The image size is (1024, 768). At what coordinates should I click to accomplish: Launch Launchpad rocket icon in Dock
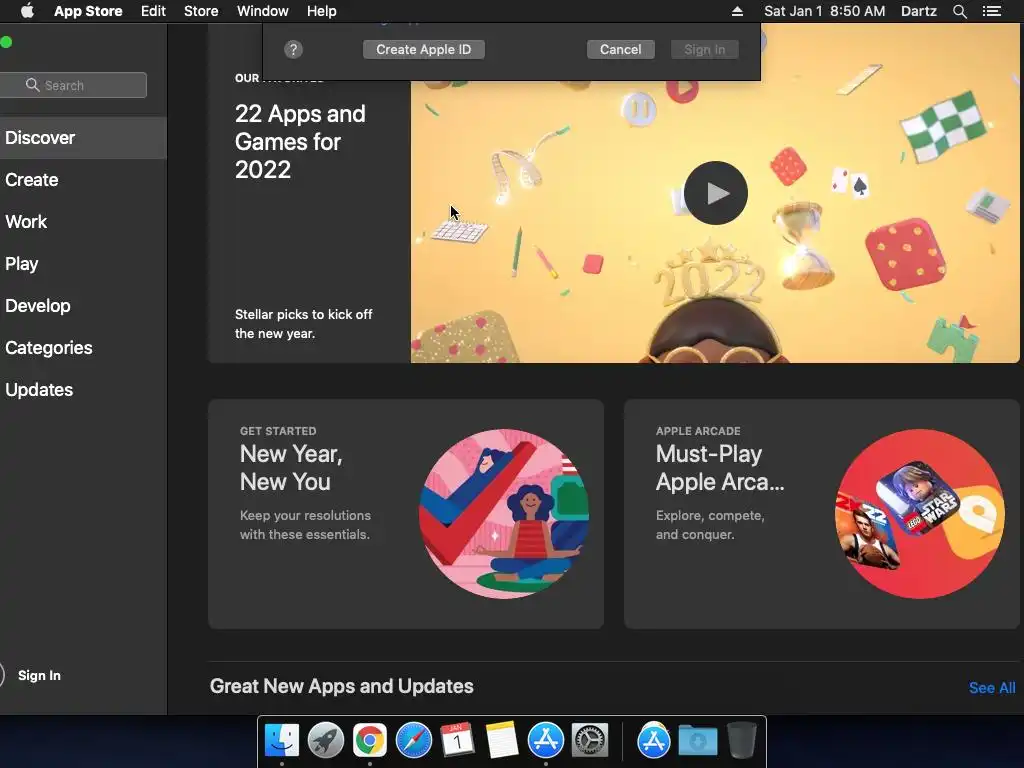point(325,741)
